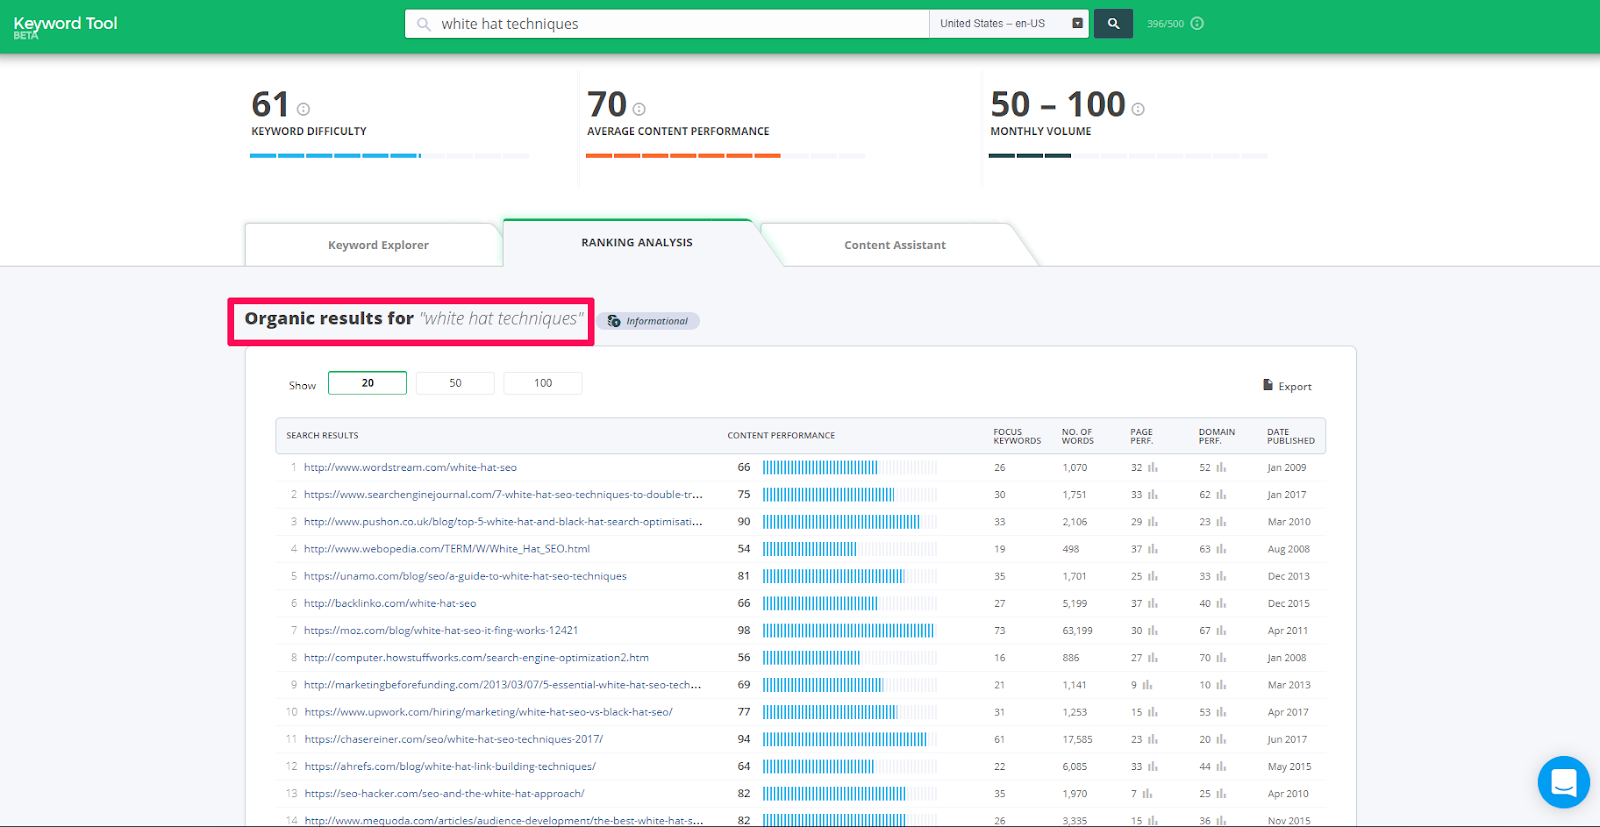Click domain perf chart icon in ahrefs row

1221,766
